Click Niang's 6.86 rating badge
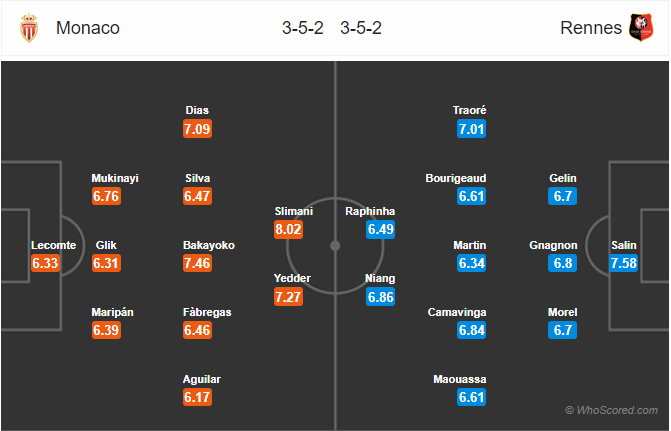 380,297
